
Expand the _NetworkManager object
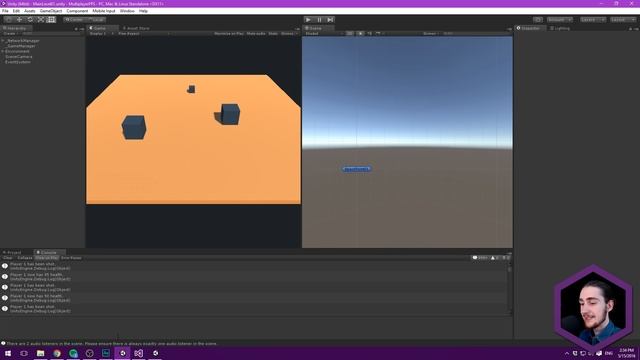[x=3, y=41]
